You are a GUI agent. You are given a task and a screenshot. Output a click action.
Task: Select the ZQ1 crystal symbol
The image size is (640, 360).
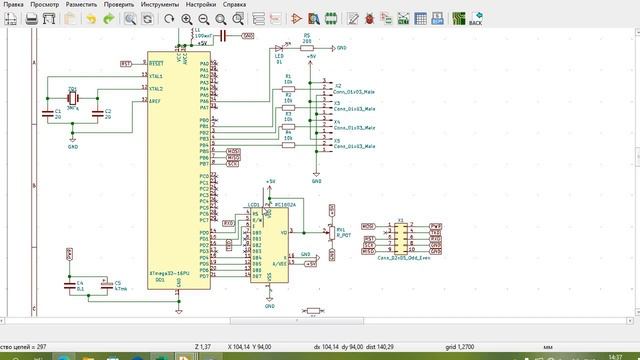(72, 98)
